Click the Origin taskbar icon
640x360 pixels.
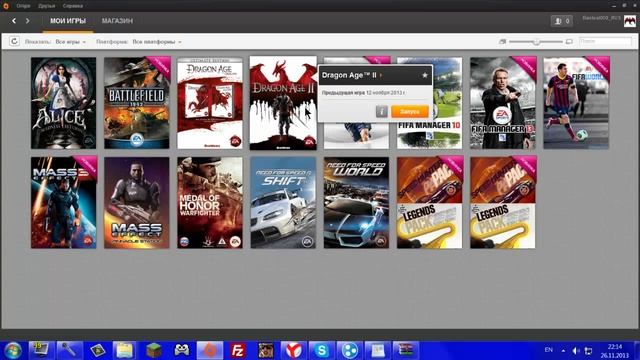point(209,351)
